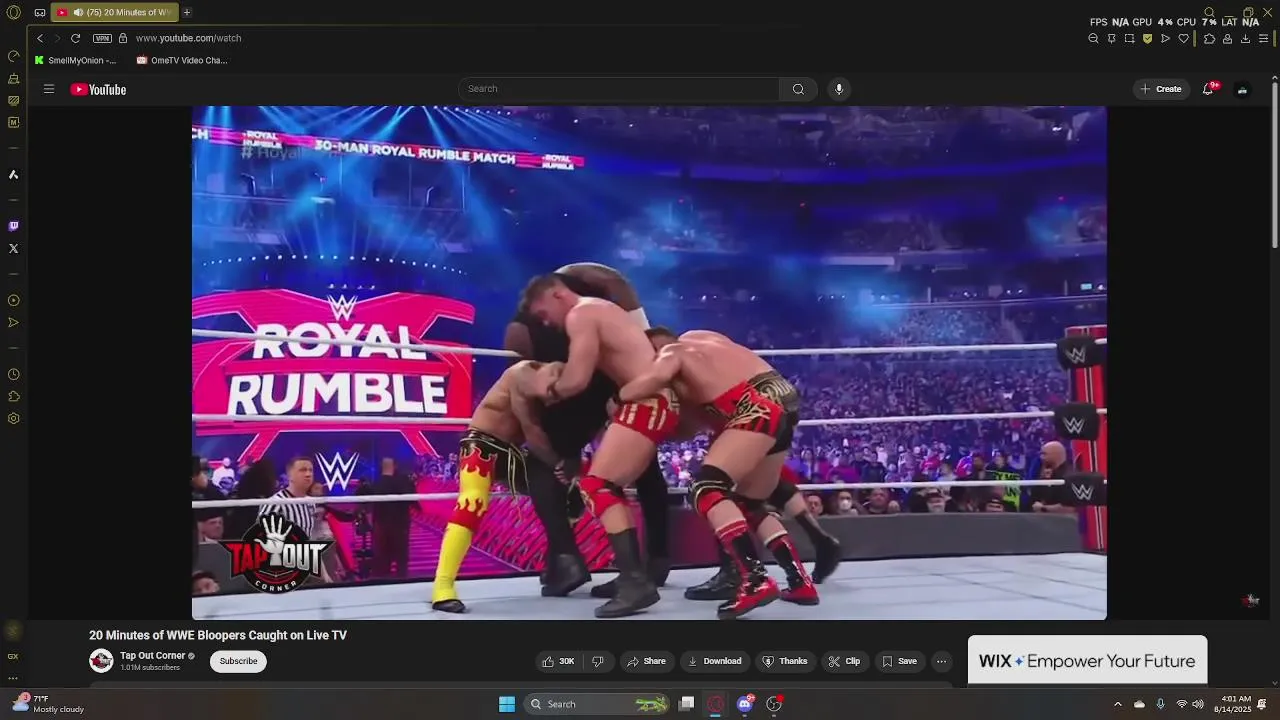Open Settings gear icon in sidebar
This screenshot has width=1280, height=720.
[14, 418]
